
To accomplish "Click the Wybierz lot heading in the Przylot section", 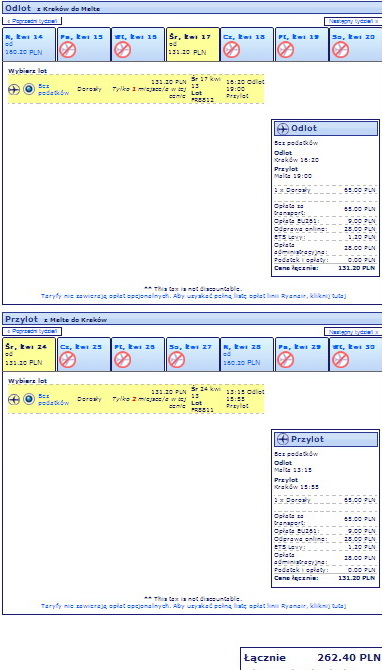I will [x=27, y=380].
